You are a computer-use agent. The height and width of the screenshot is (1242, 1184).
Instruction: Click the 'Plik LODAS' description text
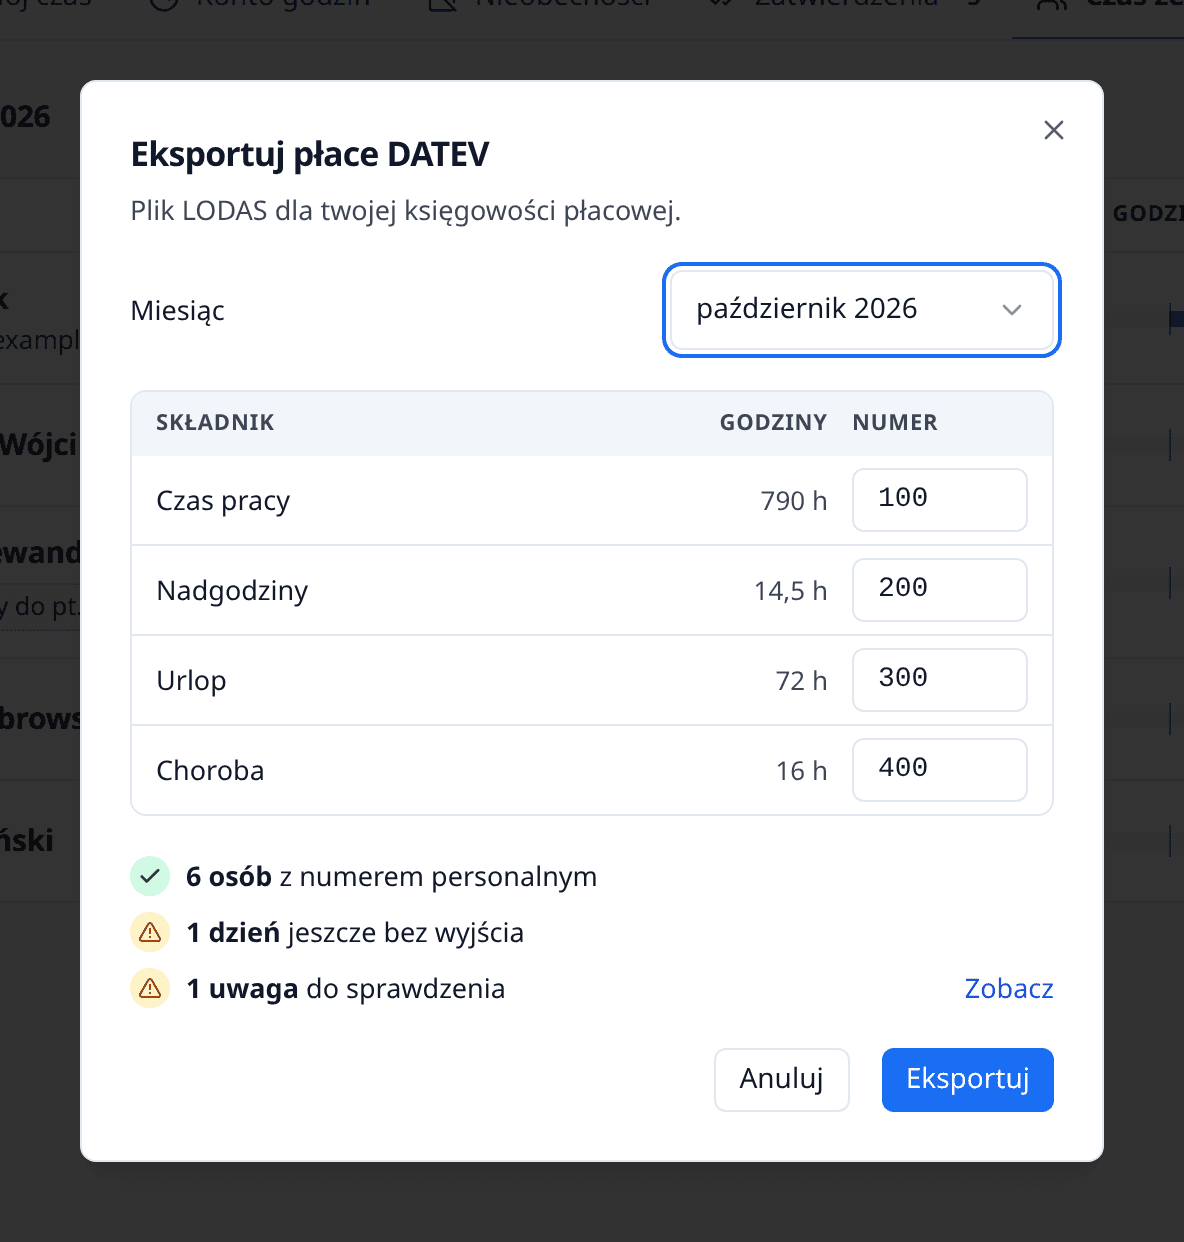pos(406,211)
